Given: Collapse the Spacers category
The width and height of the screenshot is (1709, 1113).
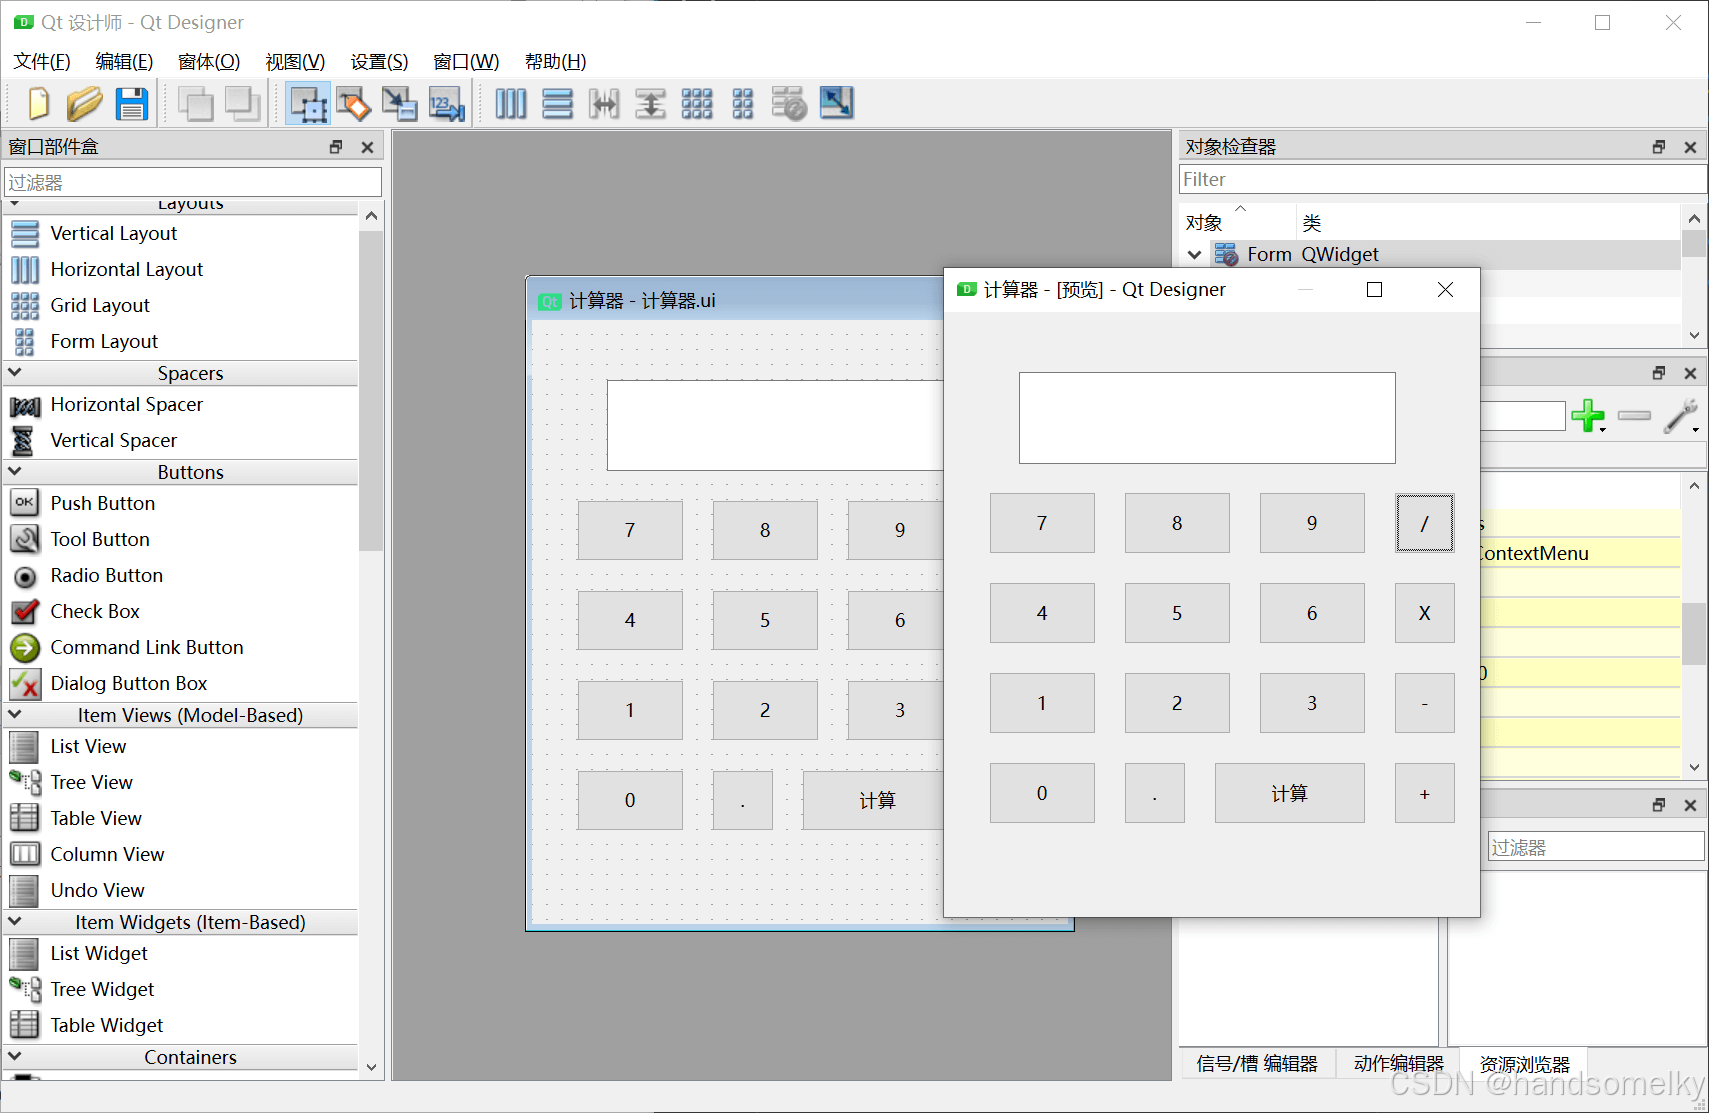Looking at the screenshot, I should 15,372.
